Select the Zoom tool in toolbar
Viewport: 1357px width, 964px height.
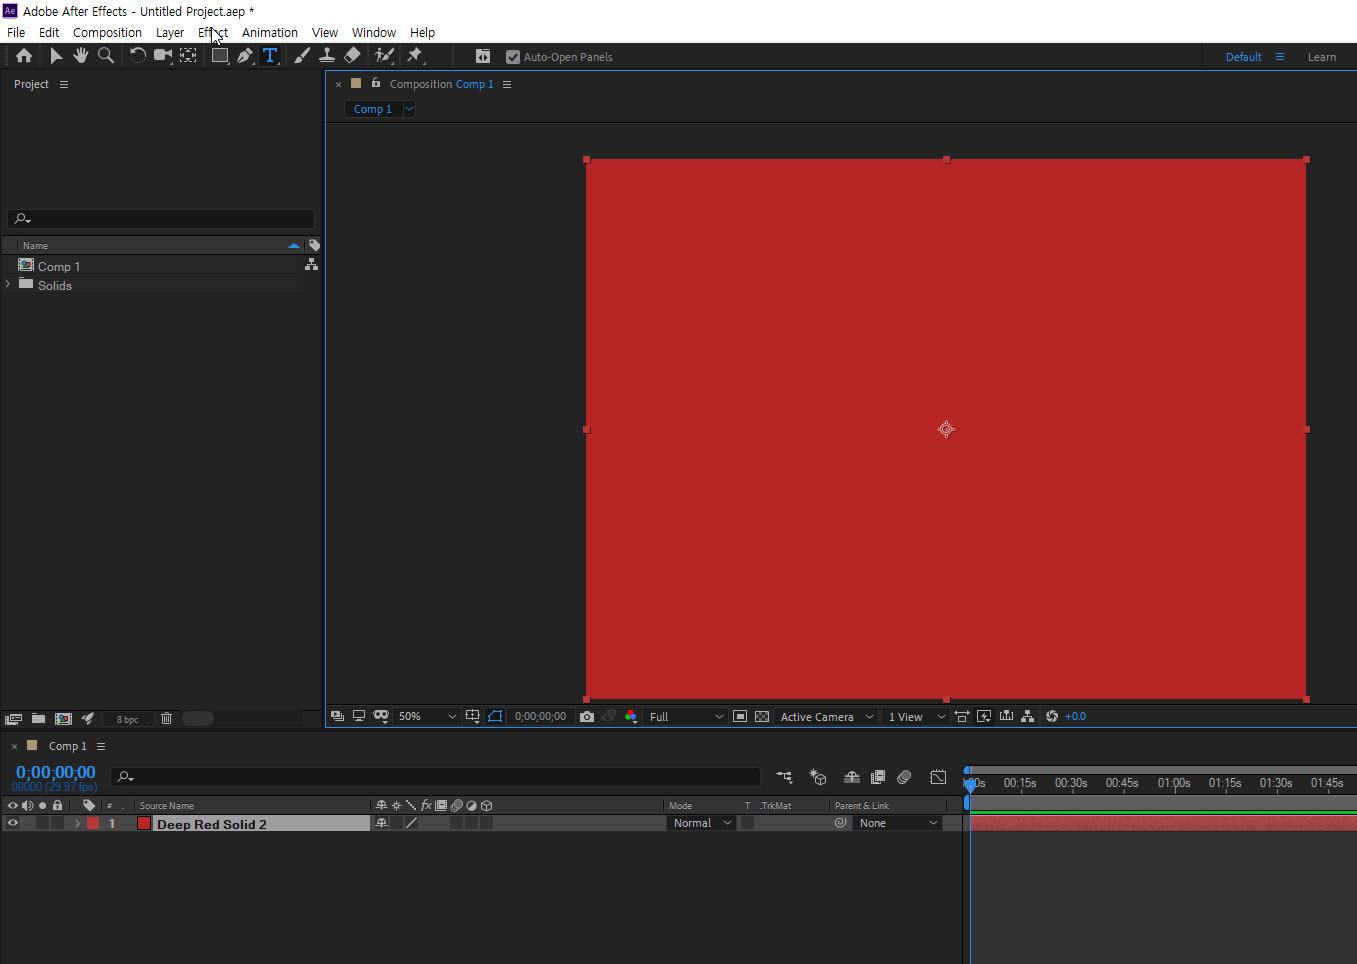(x=106, y=56)
